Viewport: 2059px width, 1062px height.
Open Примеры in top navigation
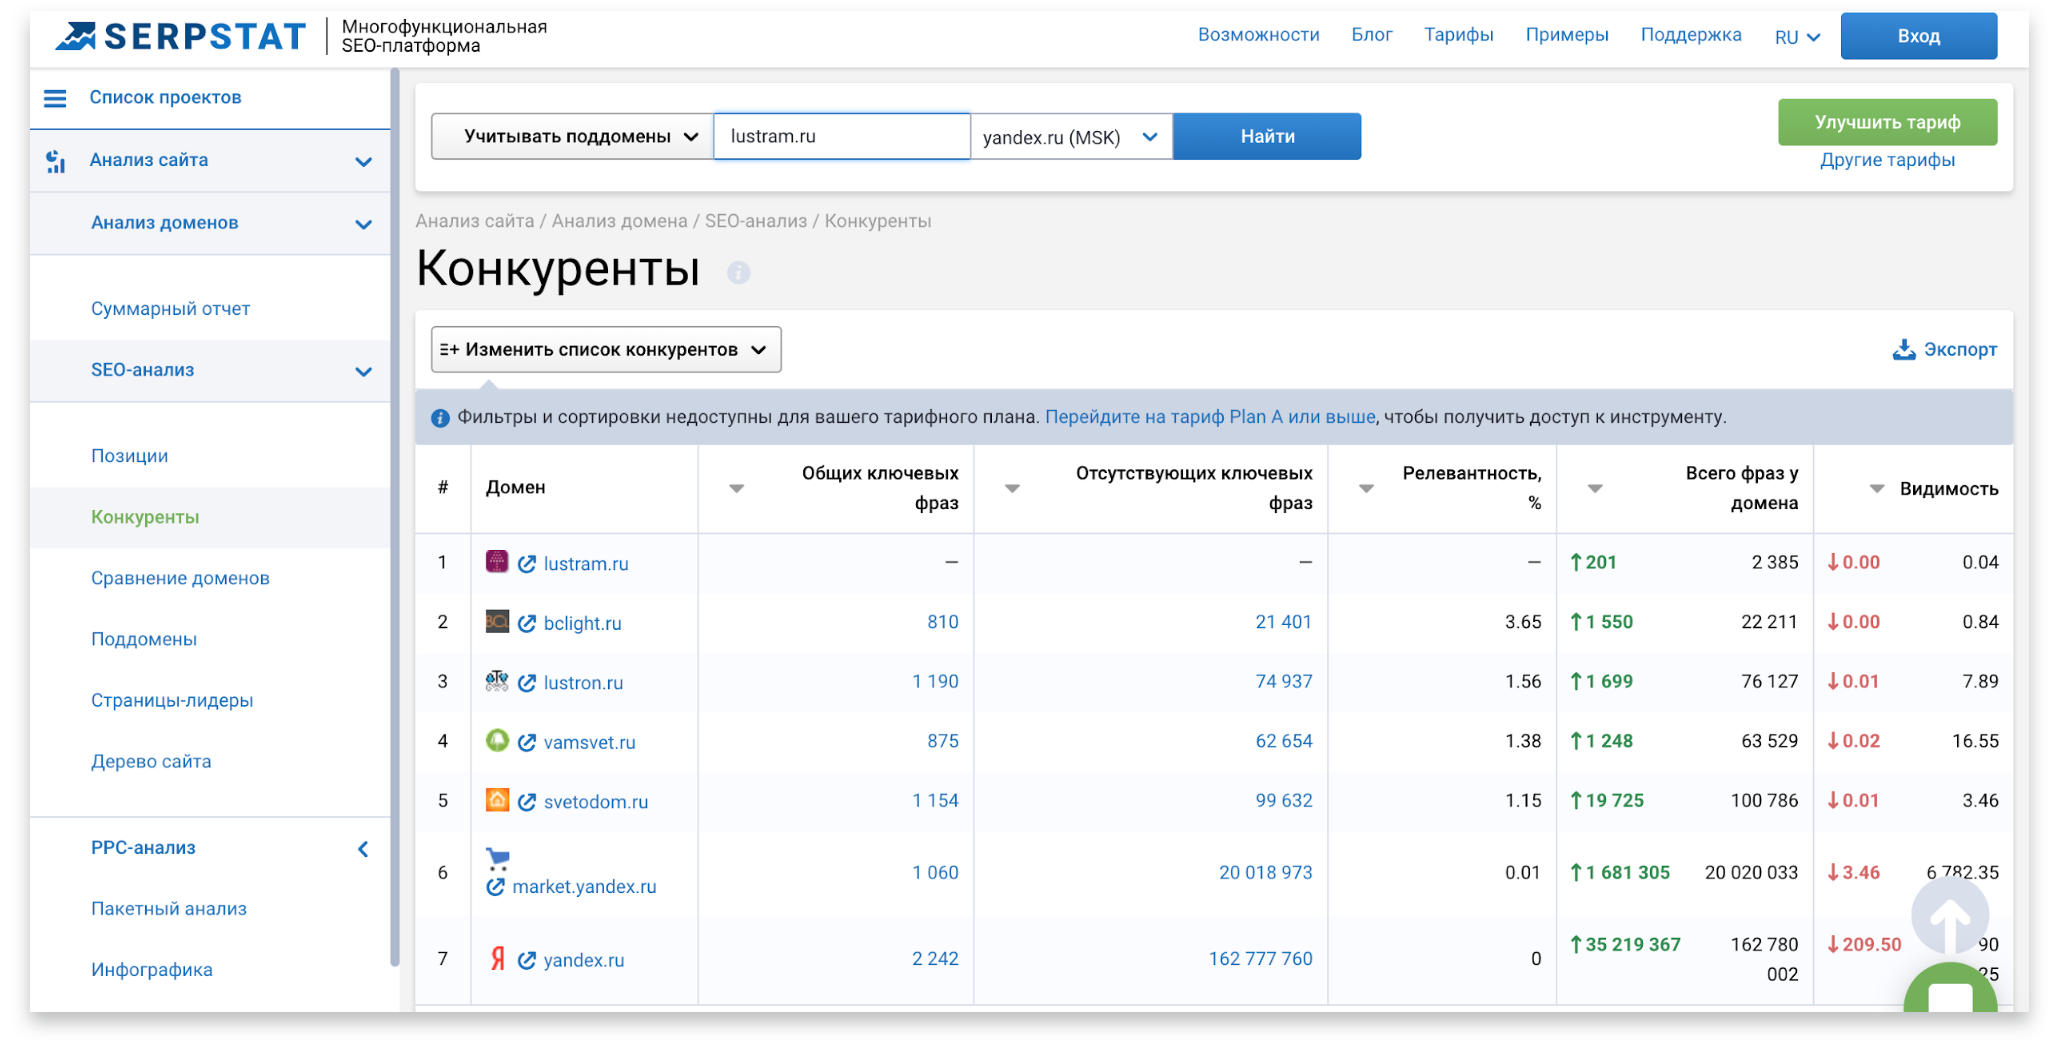point(1566,35)
